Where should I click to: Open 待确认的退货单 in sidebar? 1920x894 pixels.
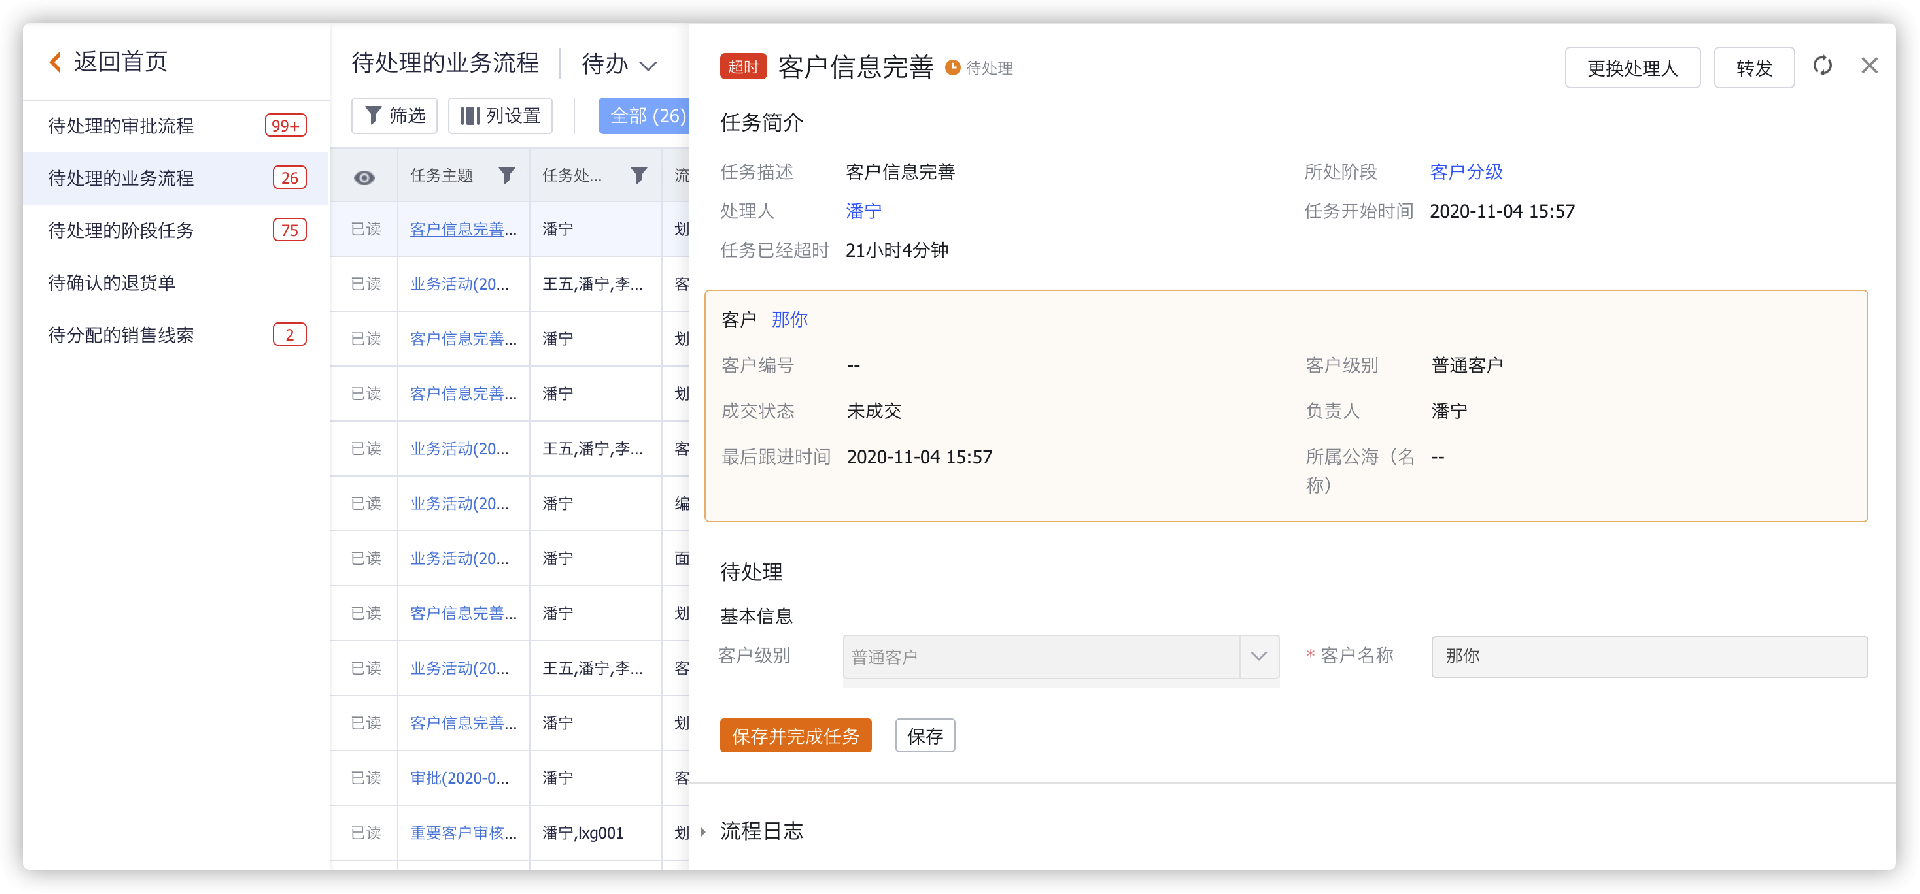click(x=176, y=283)
